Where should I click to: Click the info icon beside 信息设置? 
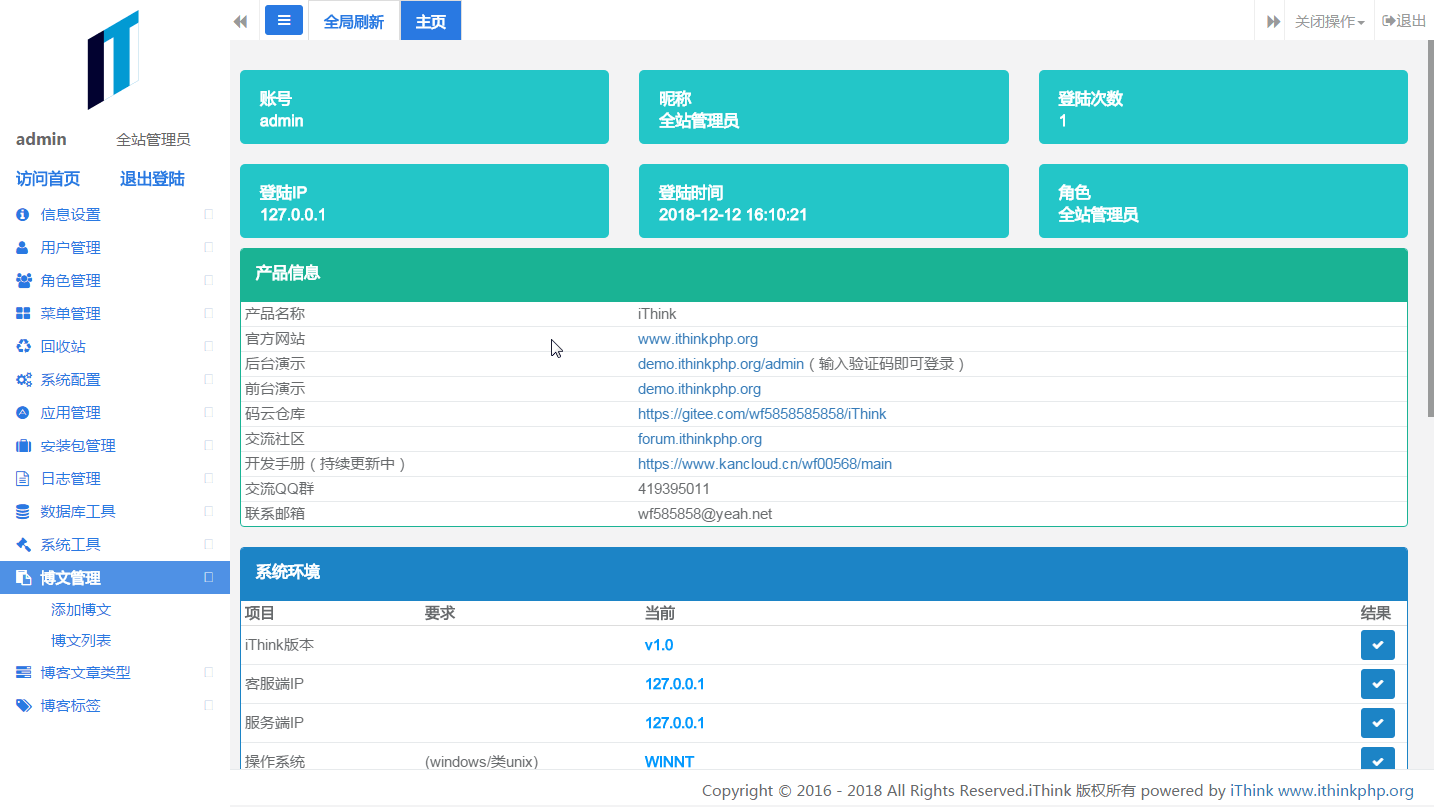[23, 215]
